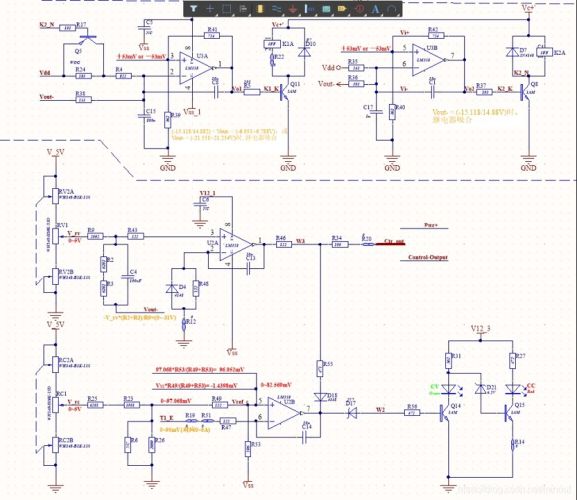Activate the Place Wire tool
Screen dimensions: 577x500
(x=277, y=8)
